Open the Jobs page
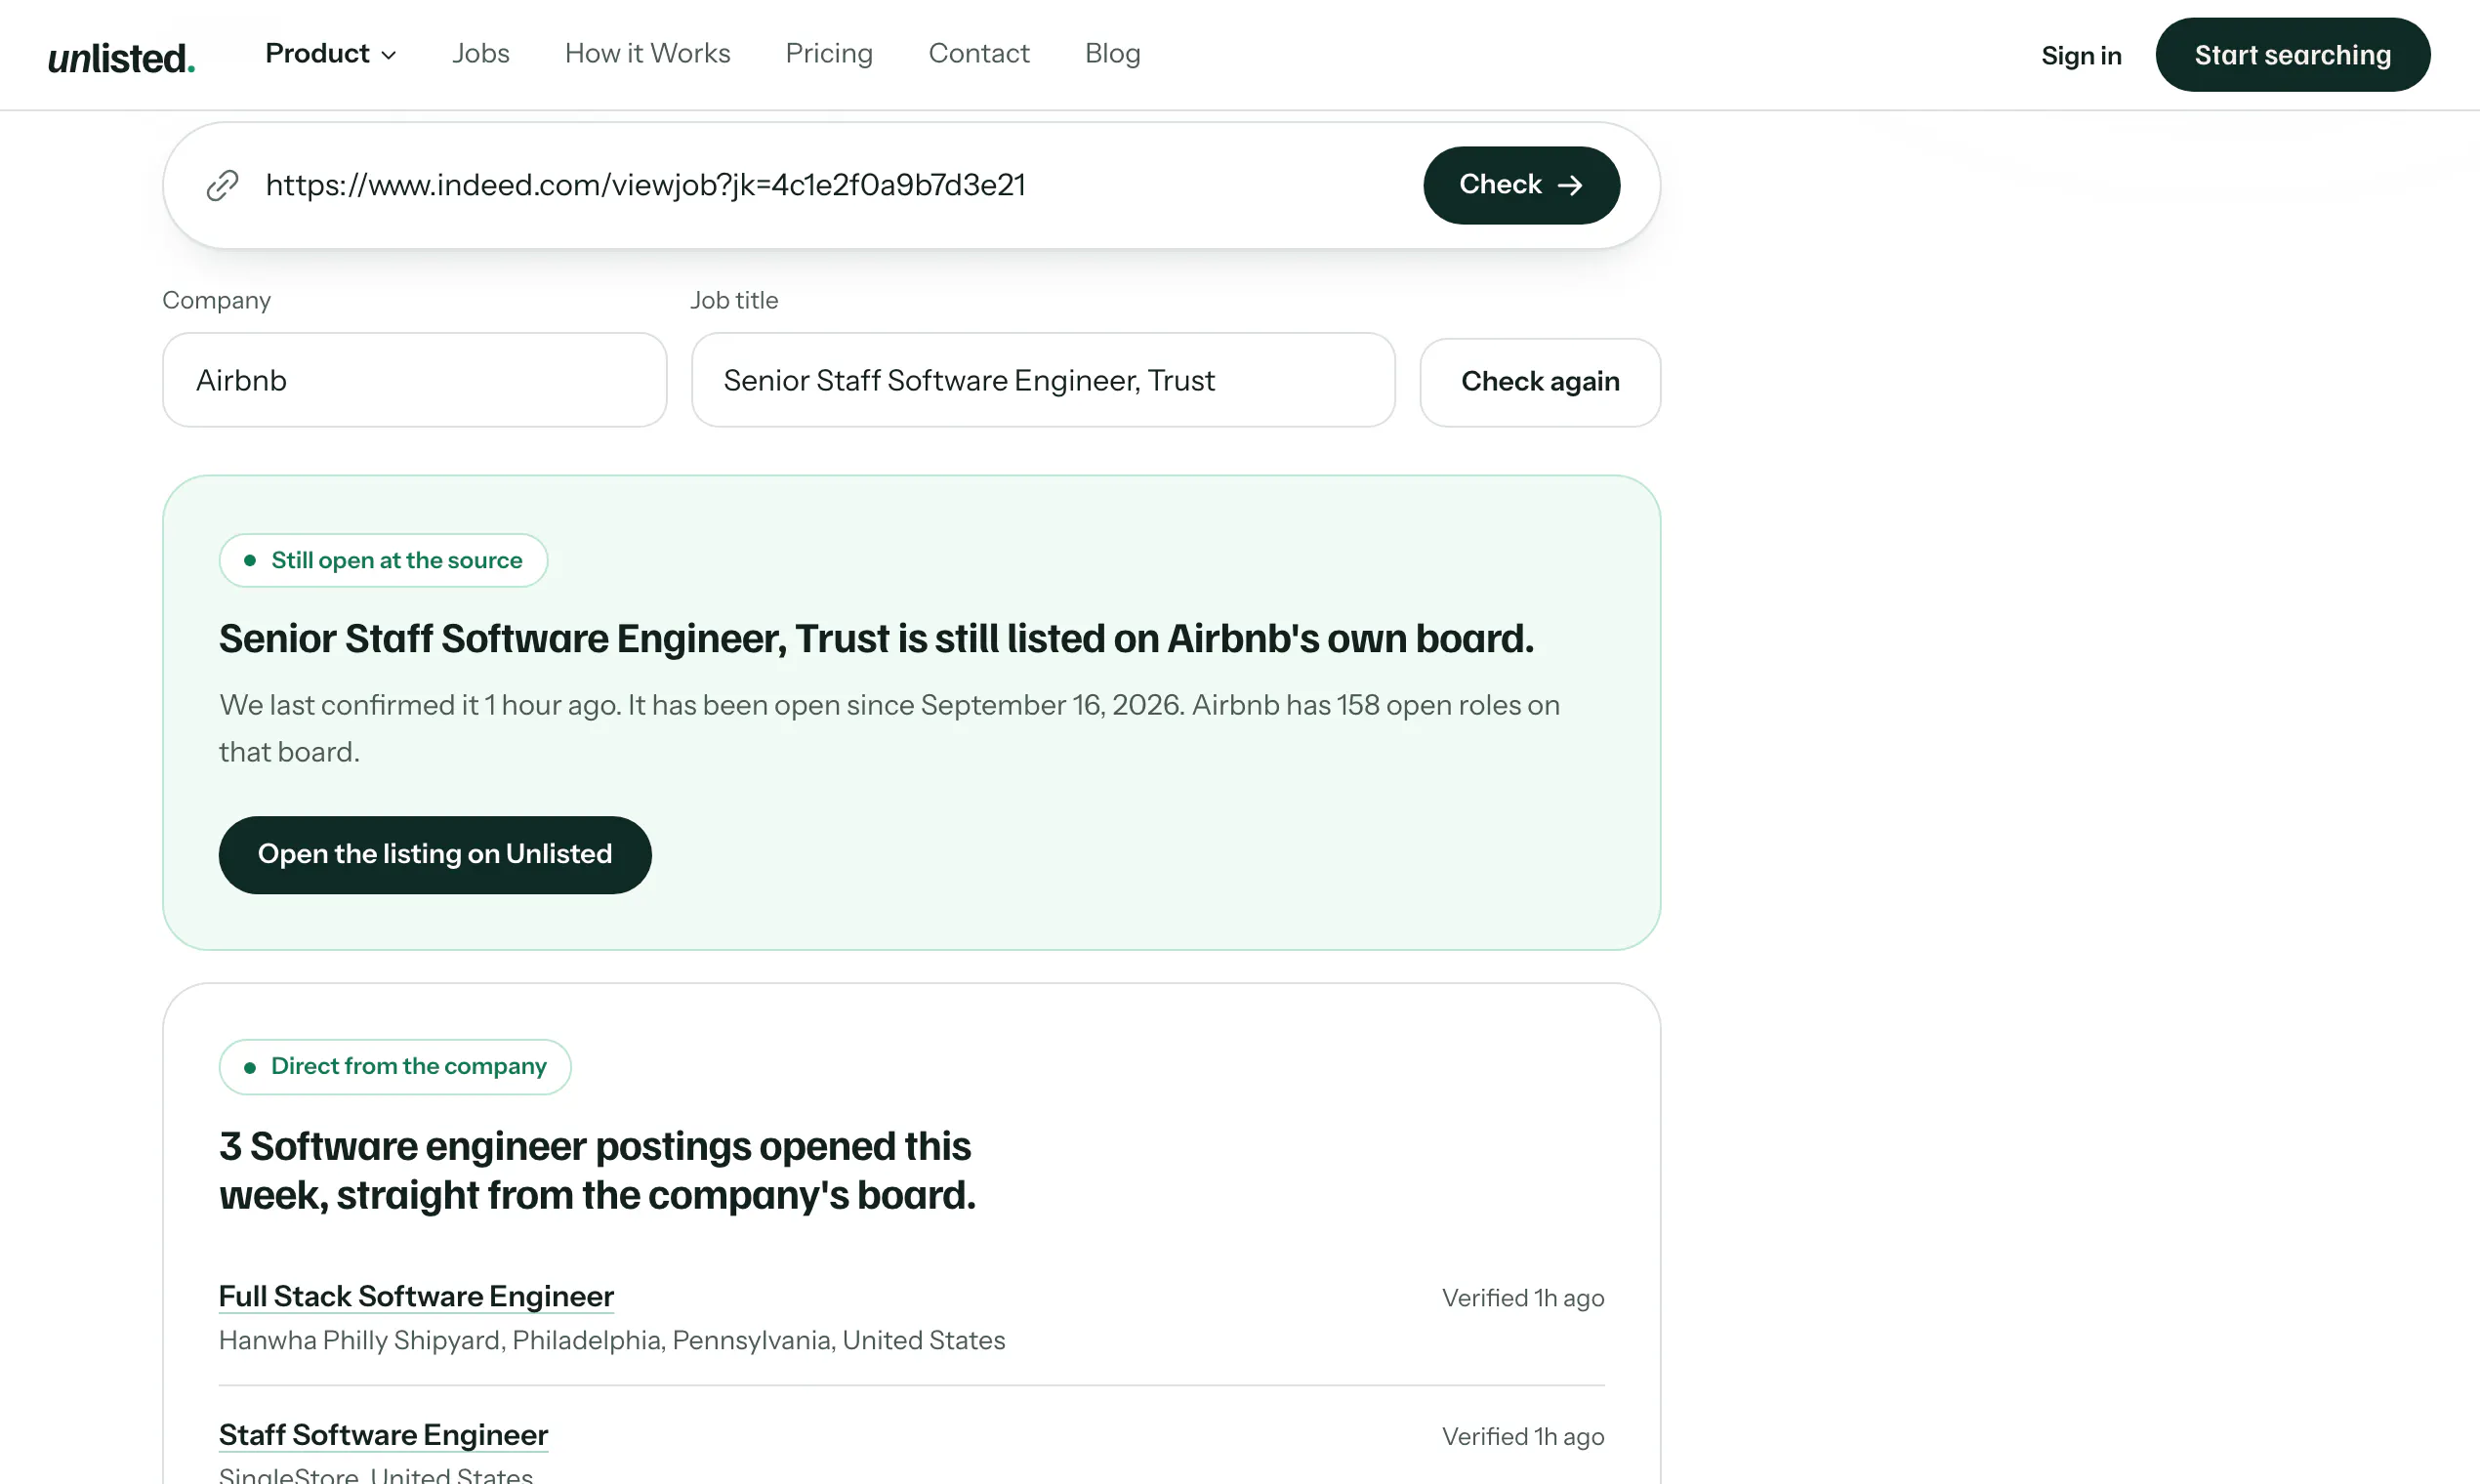Screen dimensions: 2480x1484 (480, 53)
